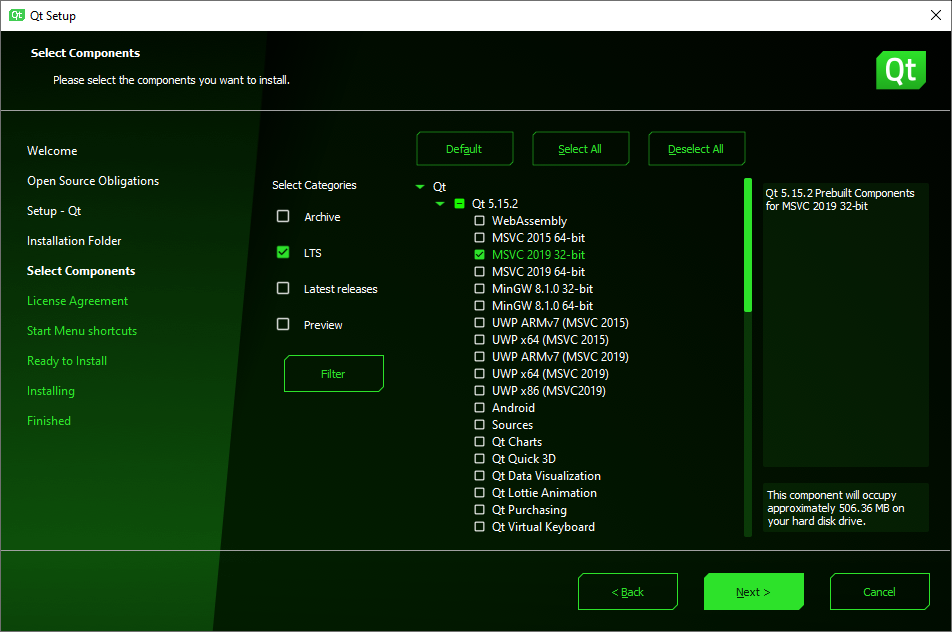Proceed with the Next button
This screenshot has height=632, width=952.
tap(753, 591)
